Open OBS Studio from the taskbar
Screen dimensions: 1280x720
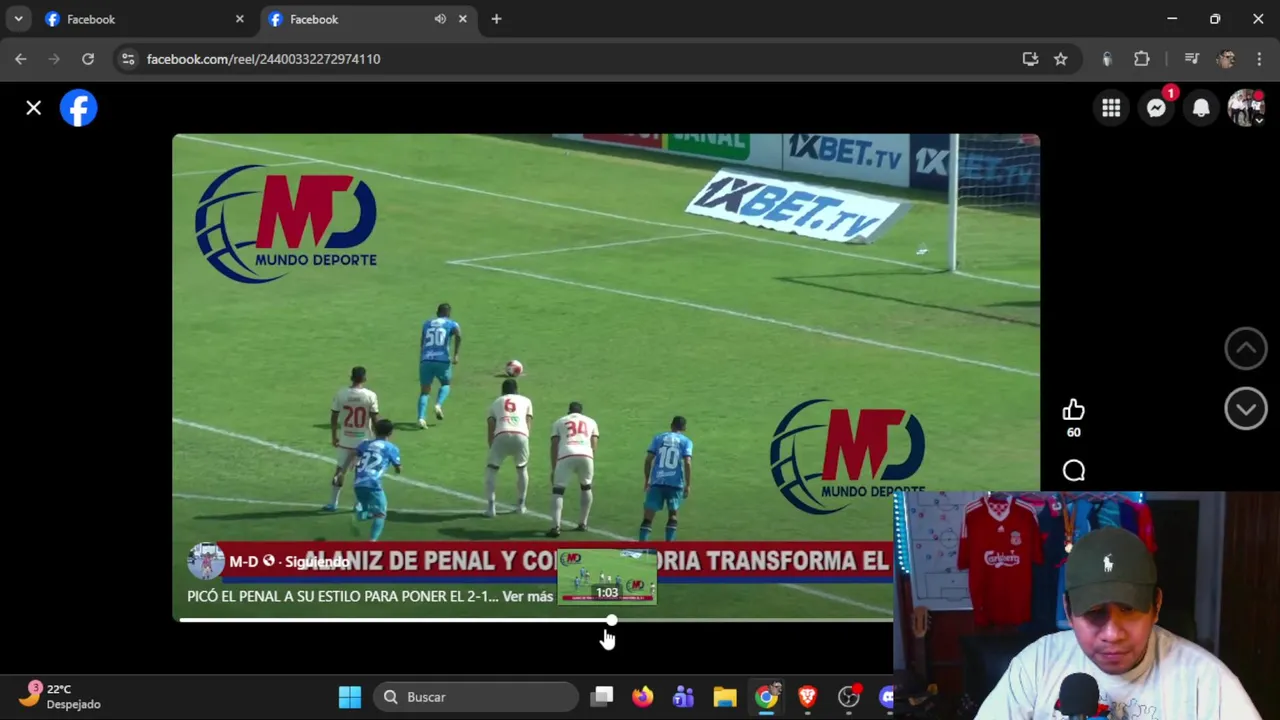pyautogui.click(x=848, y=697)
